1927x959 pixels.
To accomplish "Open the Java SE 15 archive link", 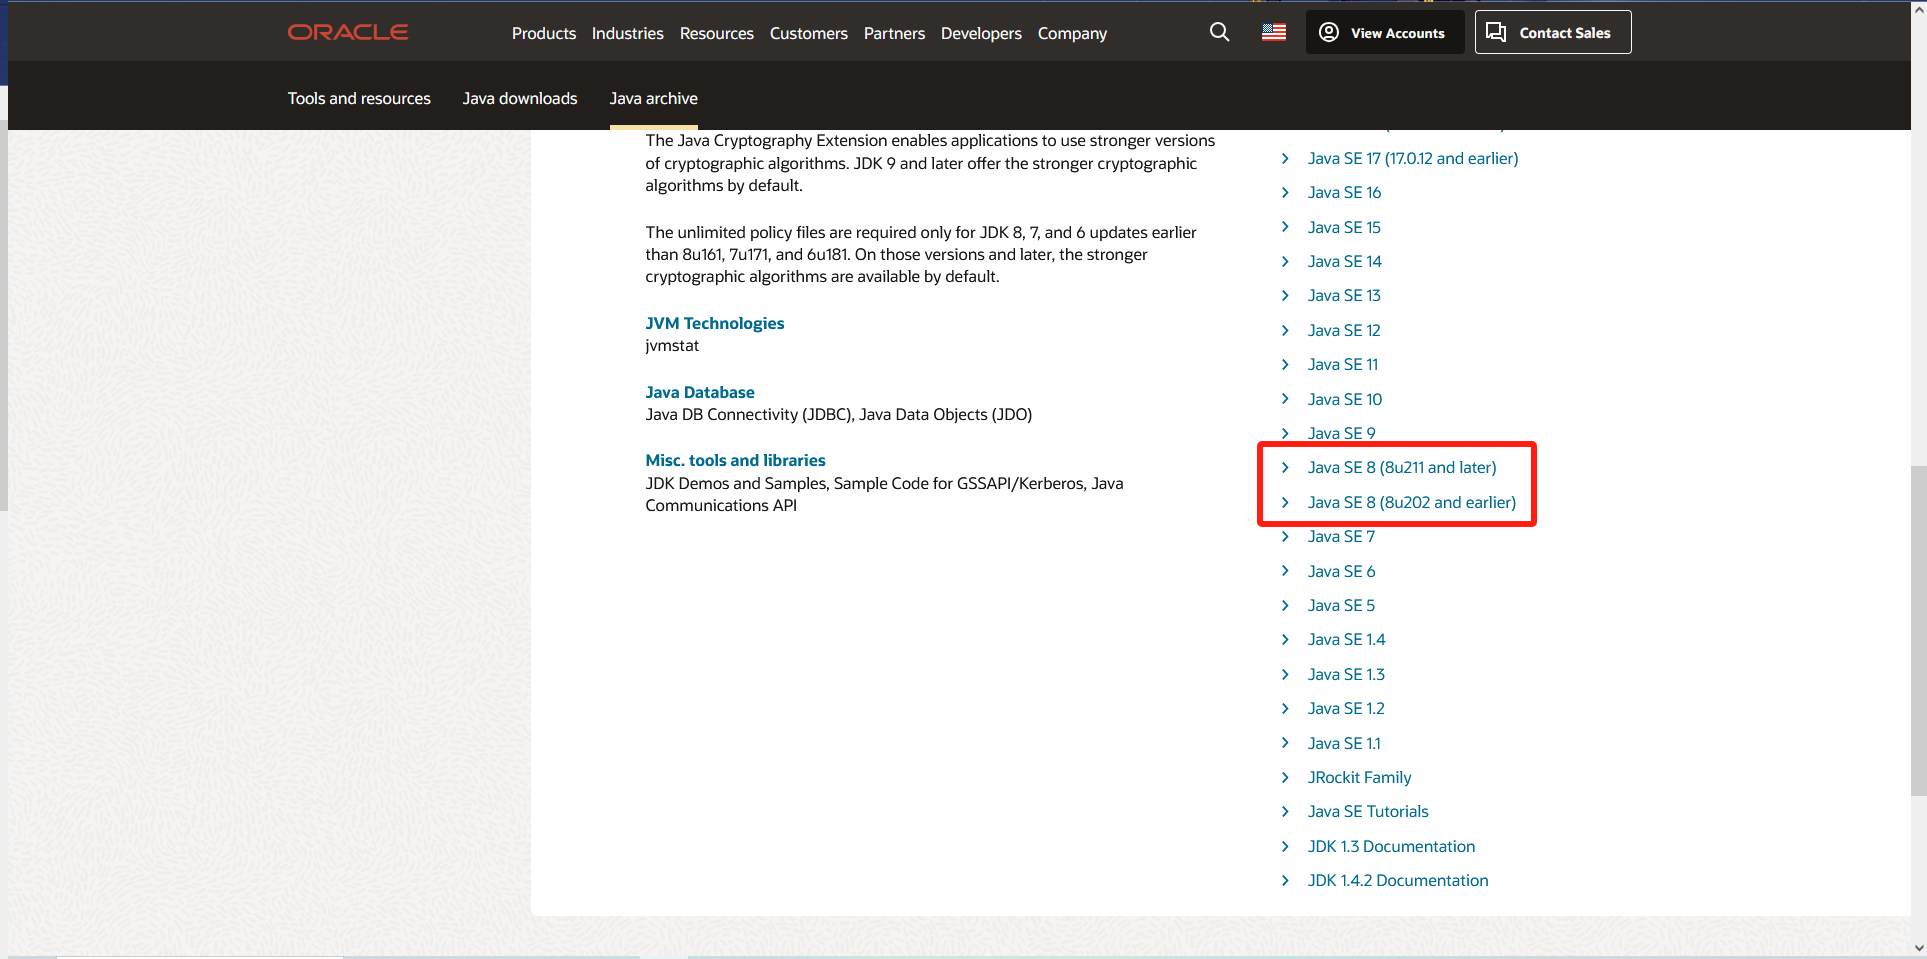I will 1344,227.
